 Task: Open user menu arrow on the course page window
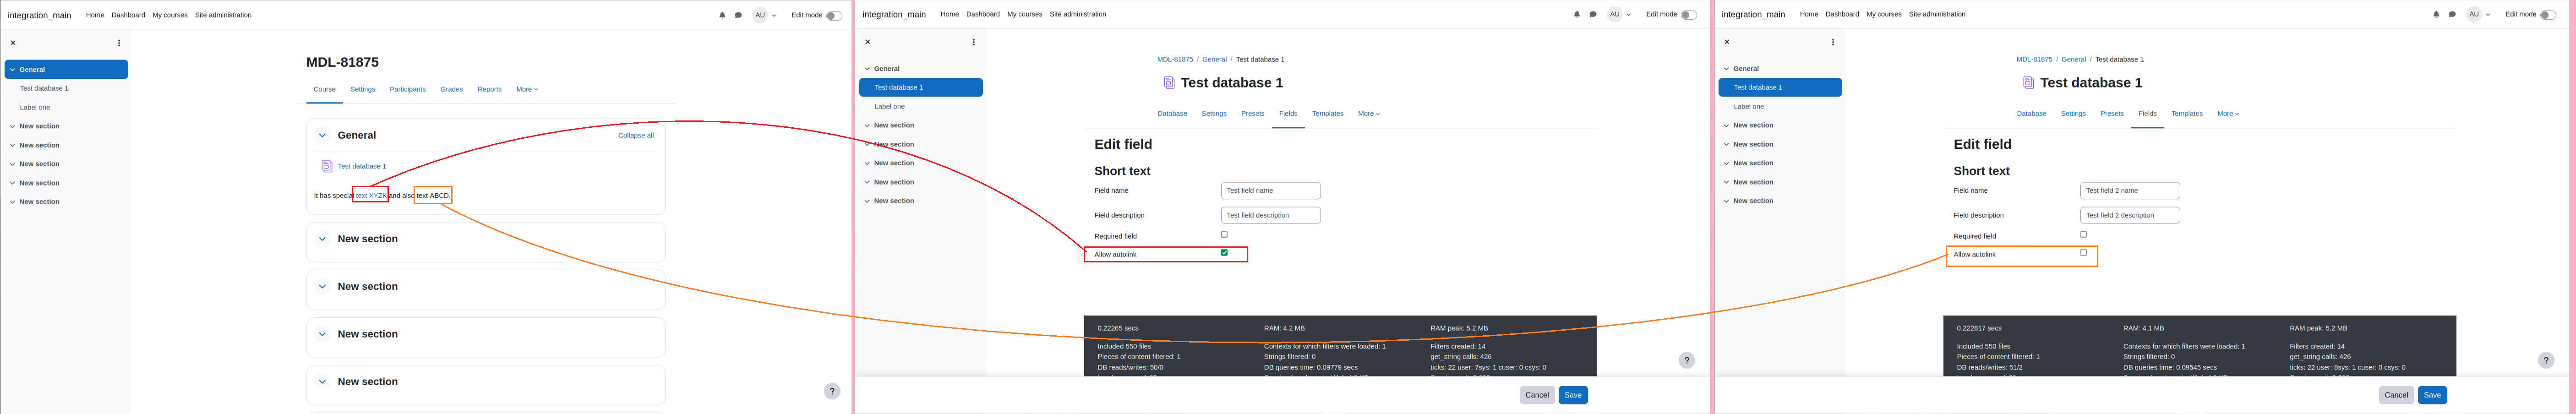point(774,16)
